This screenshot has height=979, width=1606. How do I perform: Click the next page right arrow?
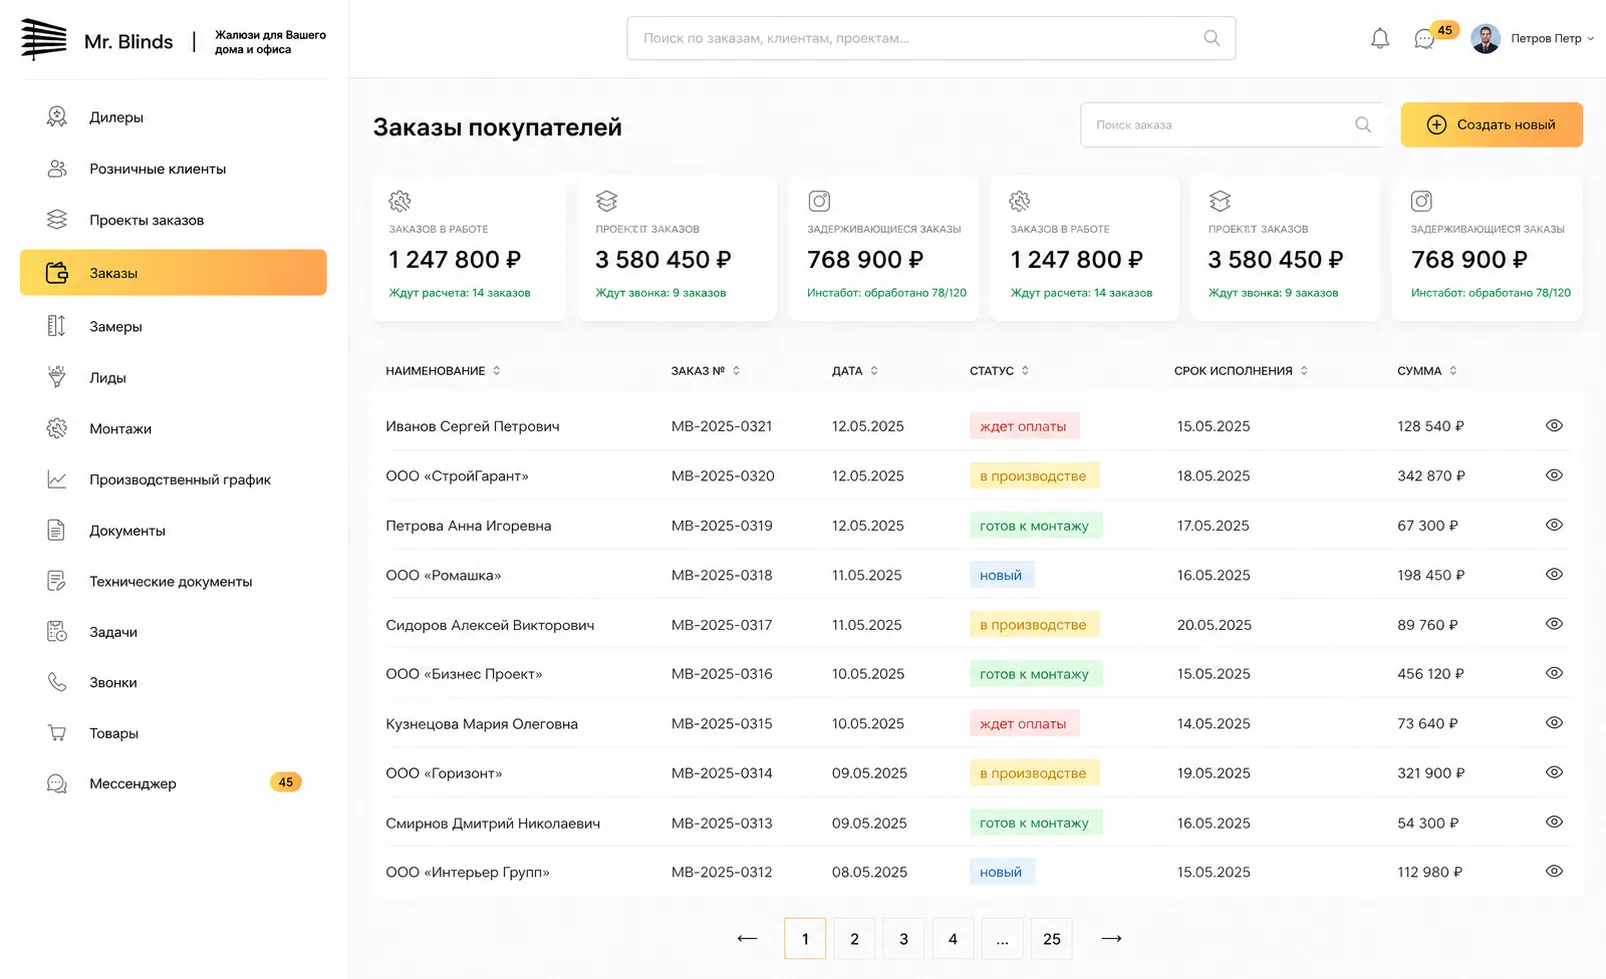(1111, 939)
